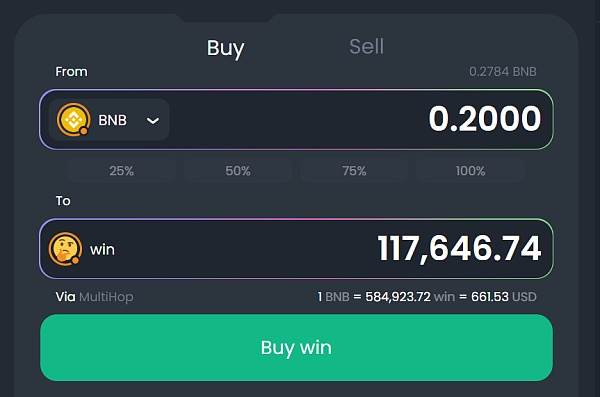Click the BNB coin logo icon
The height and width of the screenshot is (397, 600).
(x=73, y=120)
